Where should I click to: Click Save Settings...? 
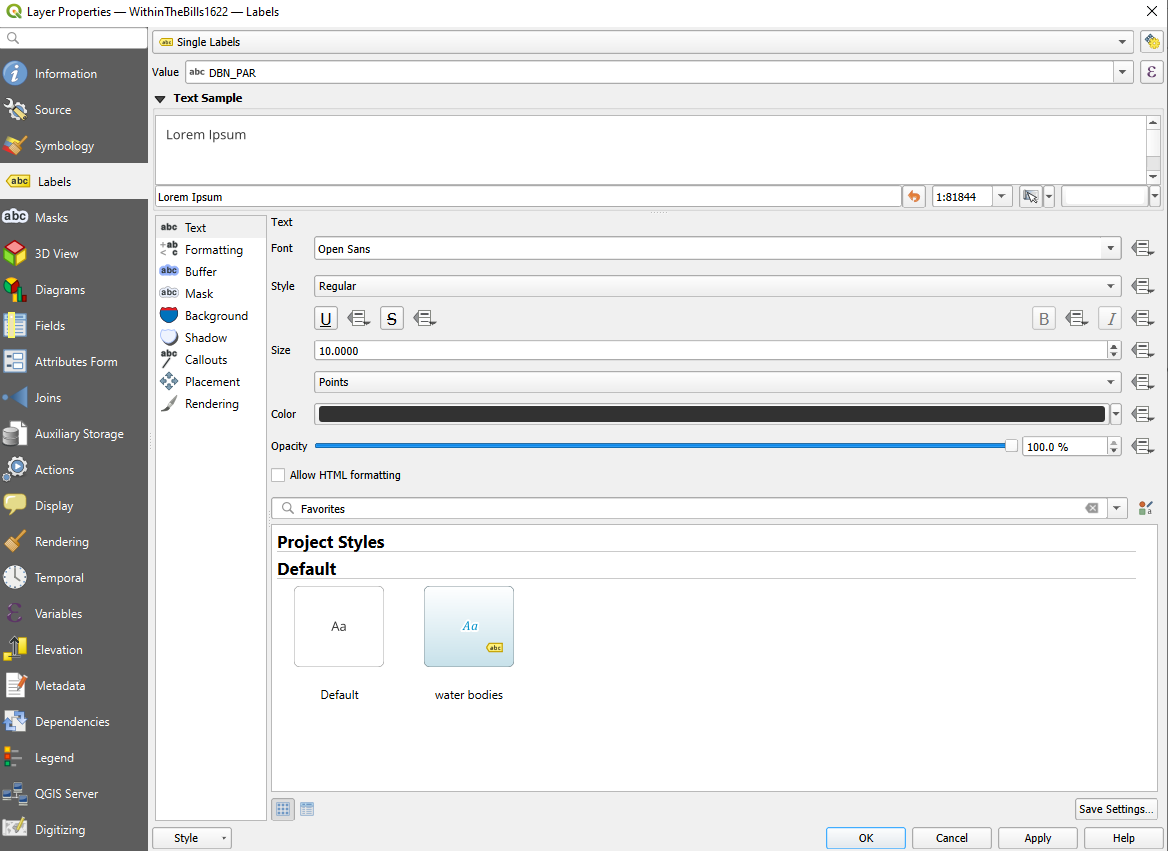tap(1116, 808)
